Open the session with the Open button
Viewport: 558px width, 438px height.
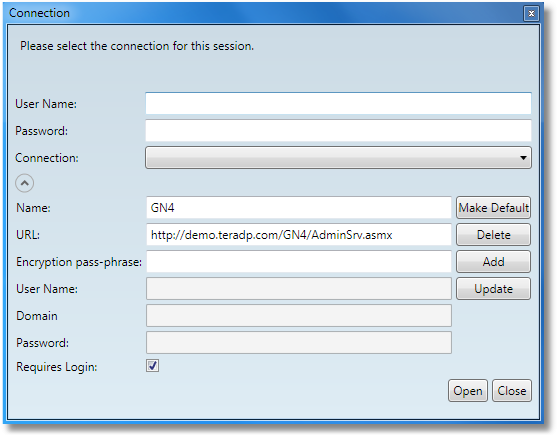point(468,391)
